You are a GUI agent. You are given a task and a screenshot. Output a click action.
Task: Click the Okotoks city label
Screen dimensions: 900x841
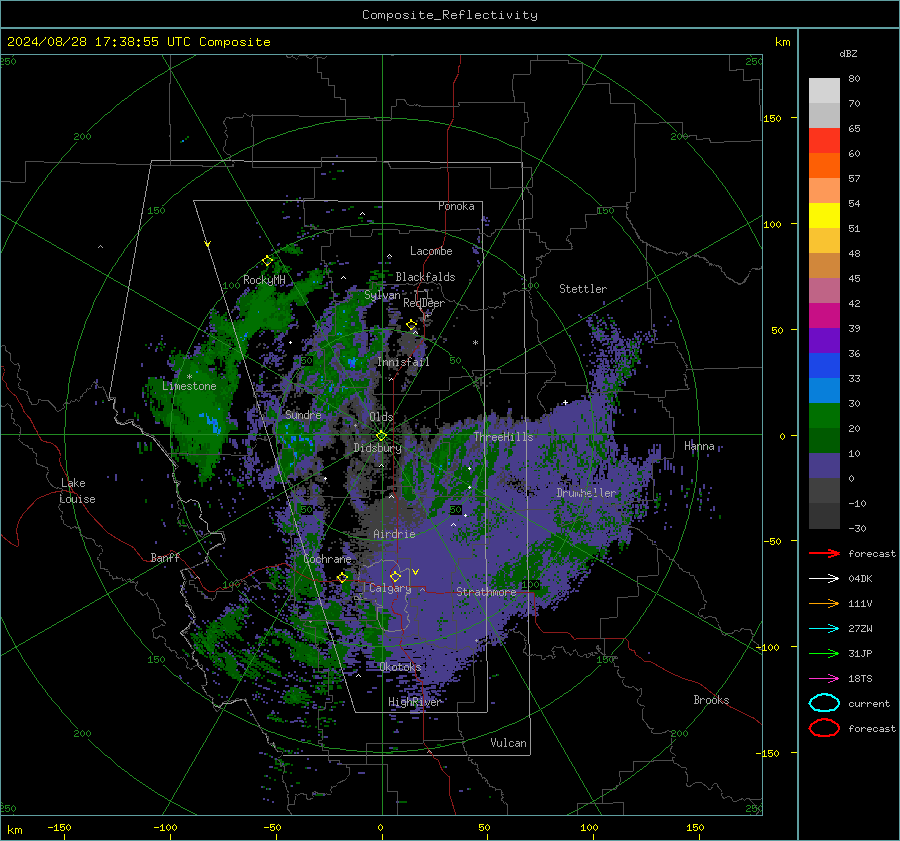(x=400, y=666)
